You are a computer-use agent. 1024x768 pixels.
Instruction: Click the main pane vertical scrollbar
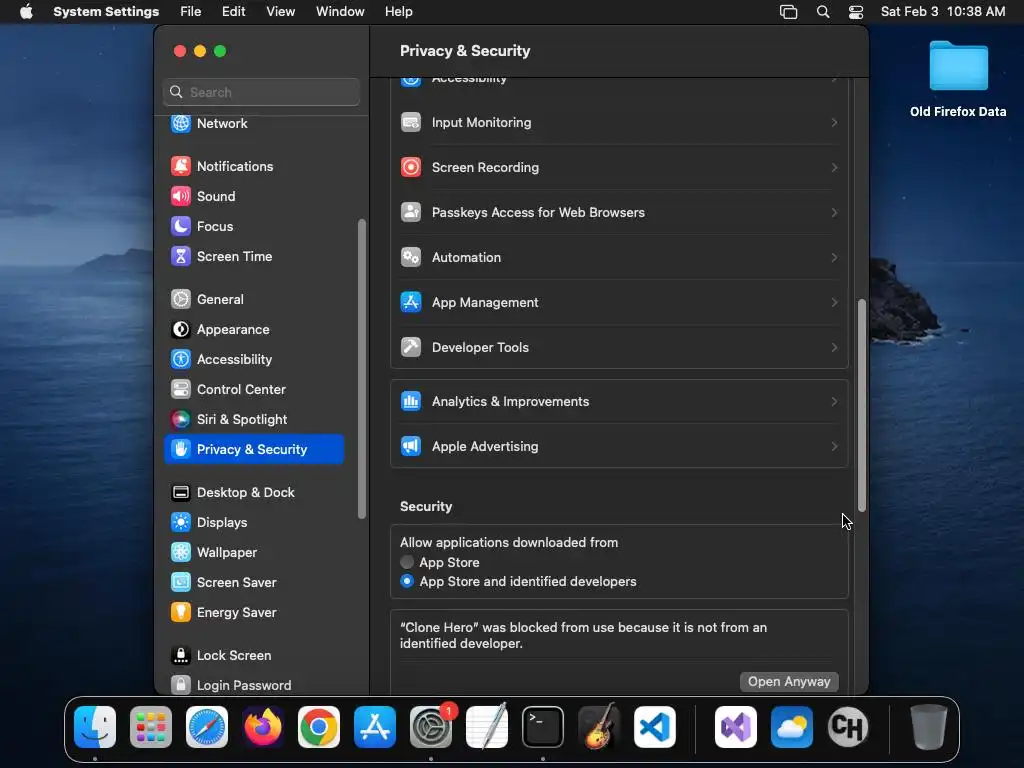pyautogui.click(x=862, y=405)
